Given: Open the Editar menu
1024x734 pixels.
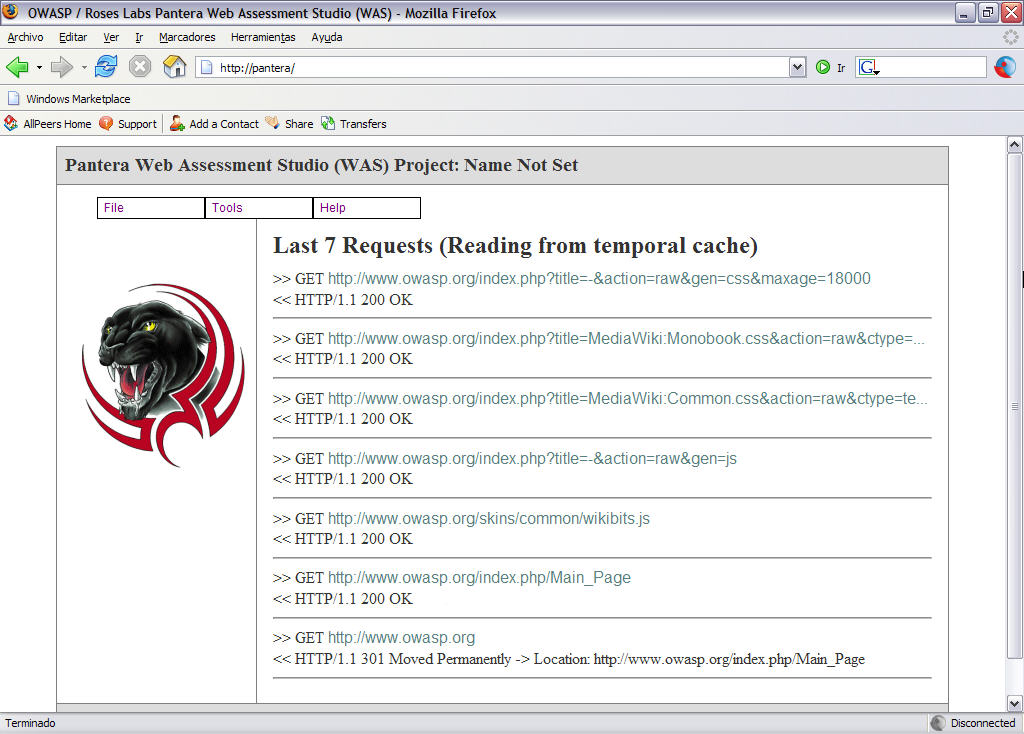Looking at the screenshot, I should 72,37.
